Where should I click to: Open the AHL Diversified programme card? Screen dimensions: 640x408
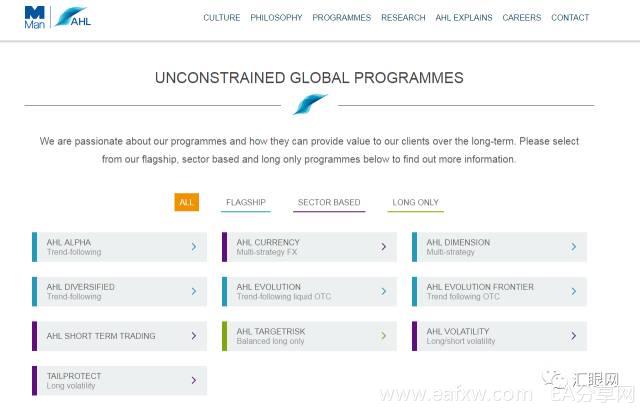pos(119,291)
